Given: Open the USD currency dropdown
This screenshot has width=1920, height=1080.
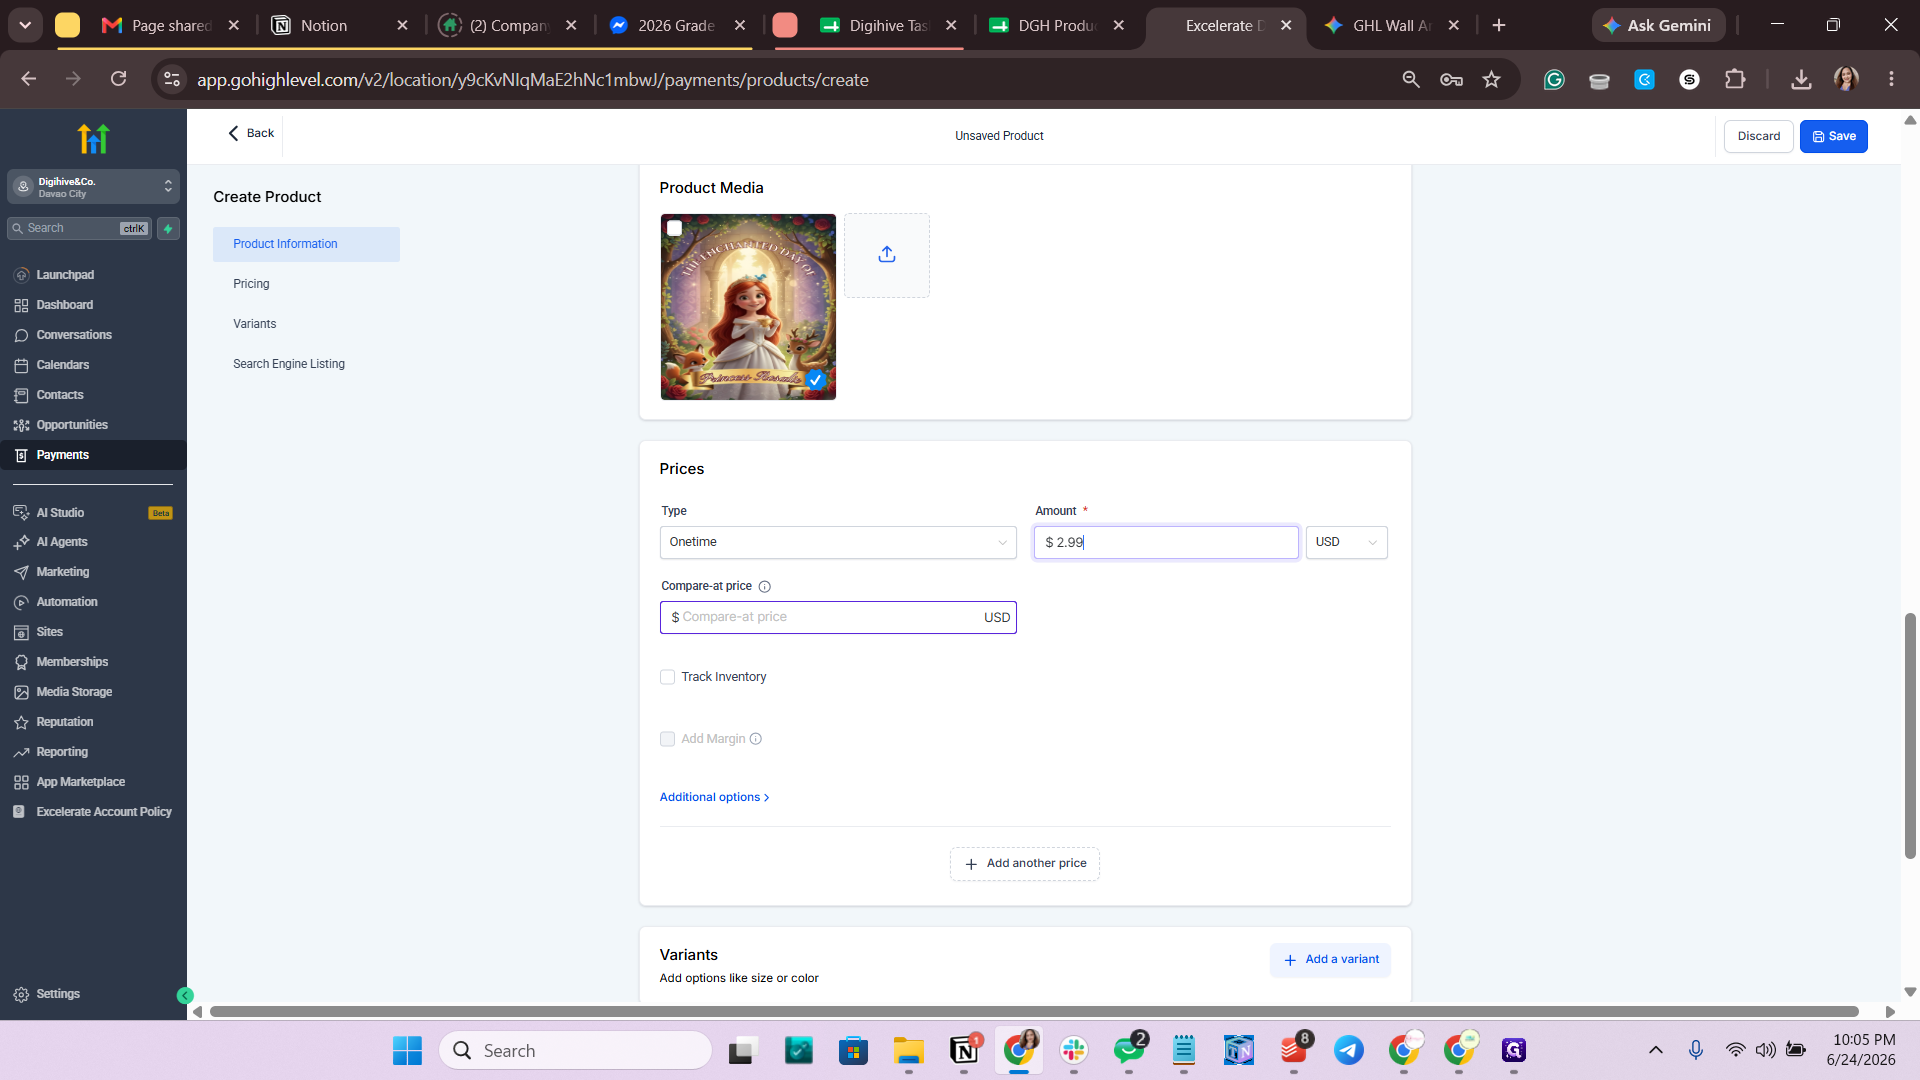Looking at the screenshot, I should coord(1346,542).
